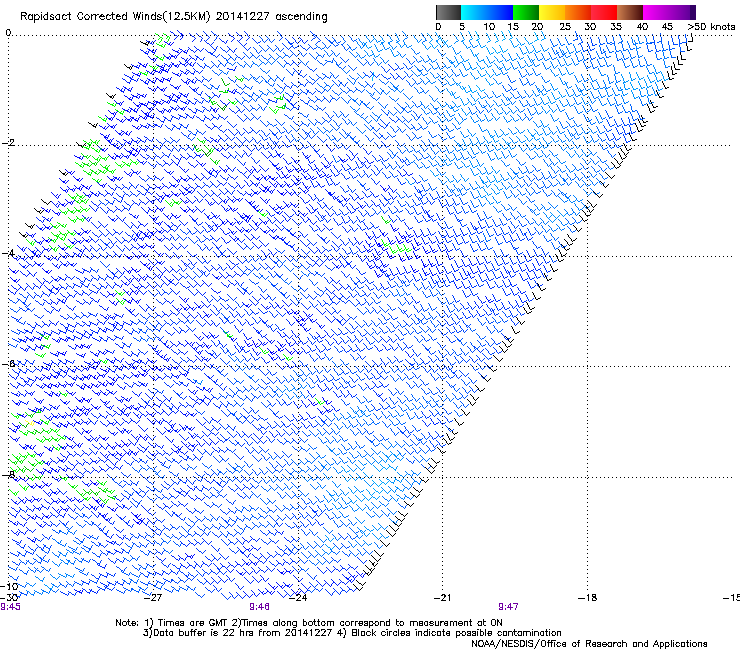
Task: Click the latitude label '-10'
Action: click(x=9, y=586)
